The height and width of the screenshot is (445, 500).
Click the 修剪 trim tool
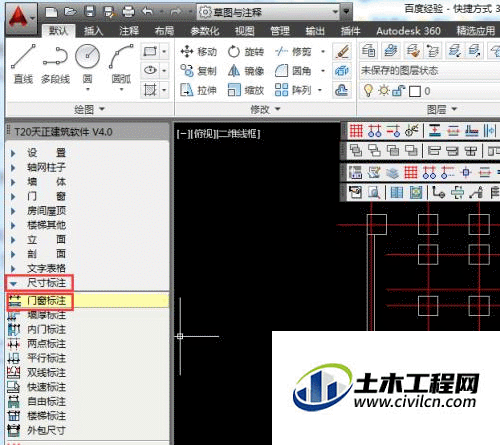(x=293, y=52)
